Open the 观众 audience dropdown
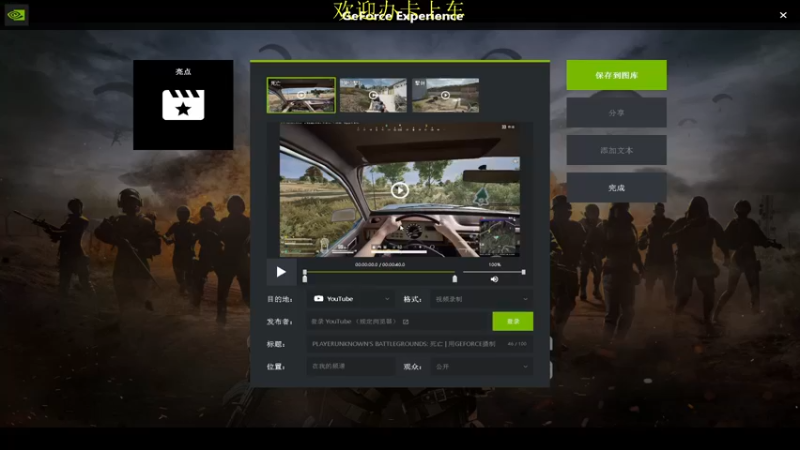Screen dimensions: 800x450 (482, 366)
